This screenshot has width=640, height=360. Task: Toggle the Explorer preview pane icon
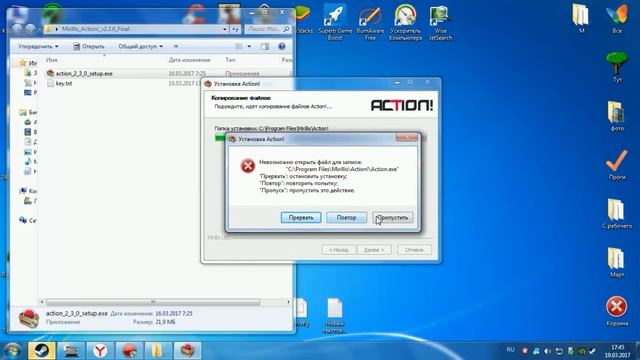coord(265,47)
